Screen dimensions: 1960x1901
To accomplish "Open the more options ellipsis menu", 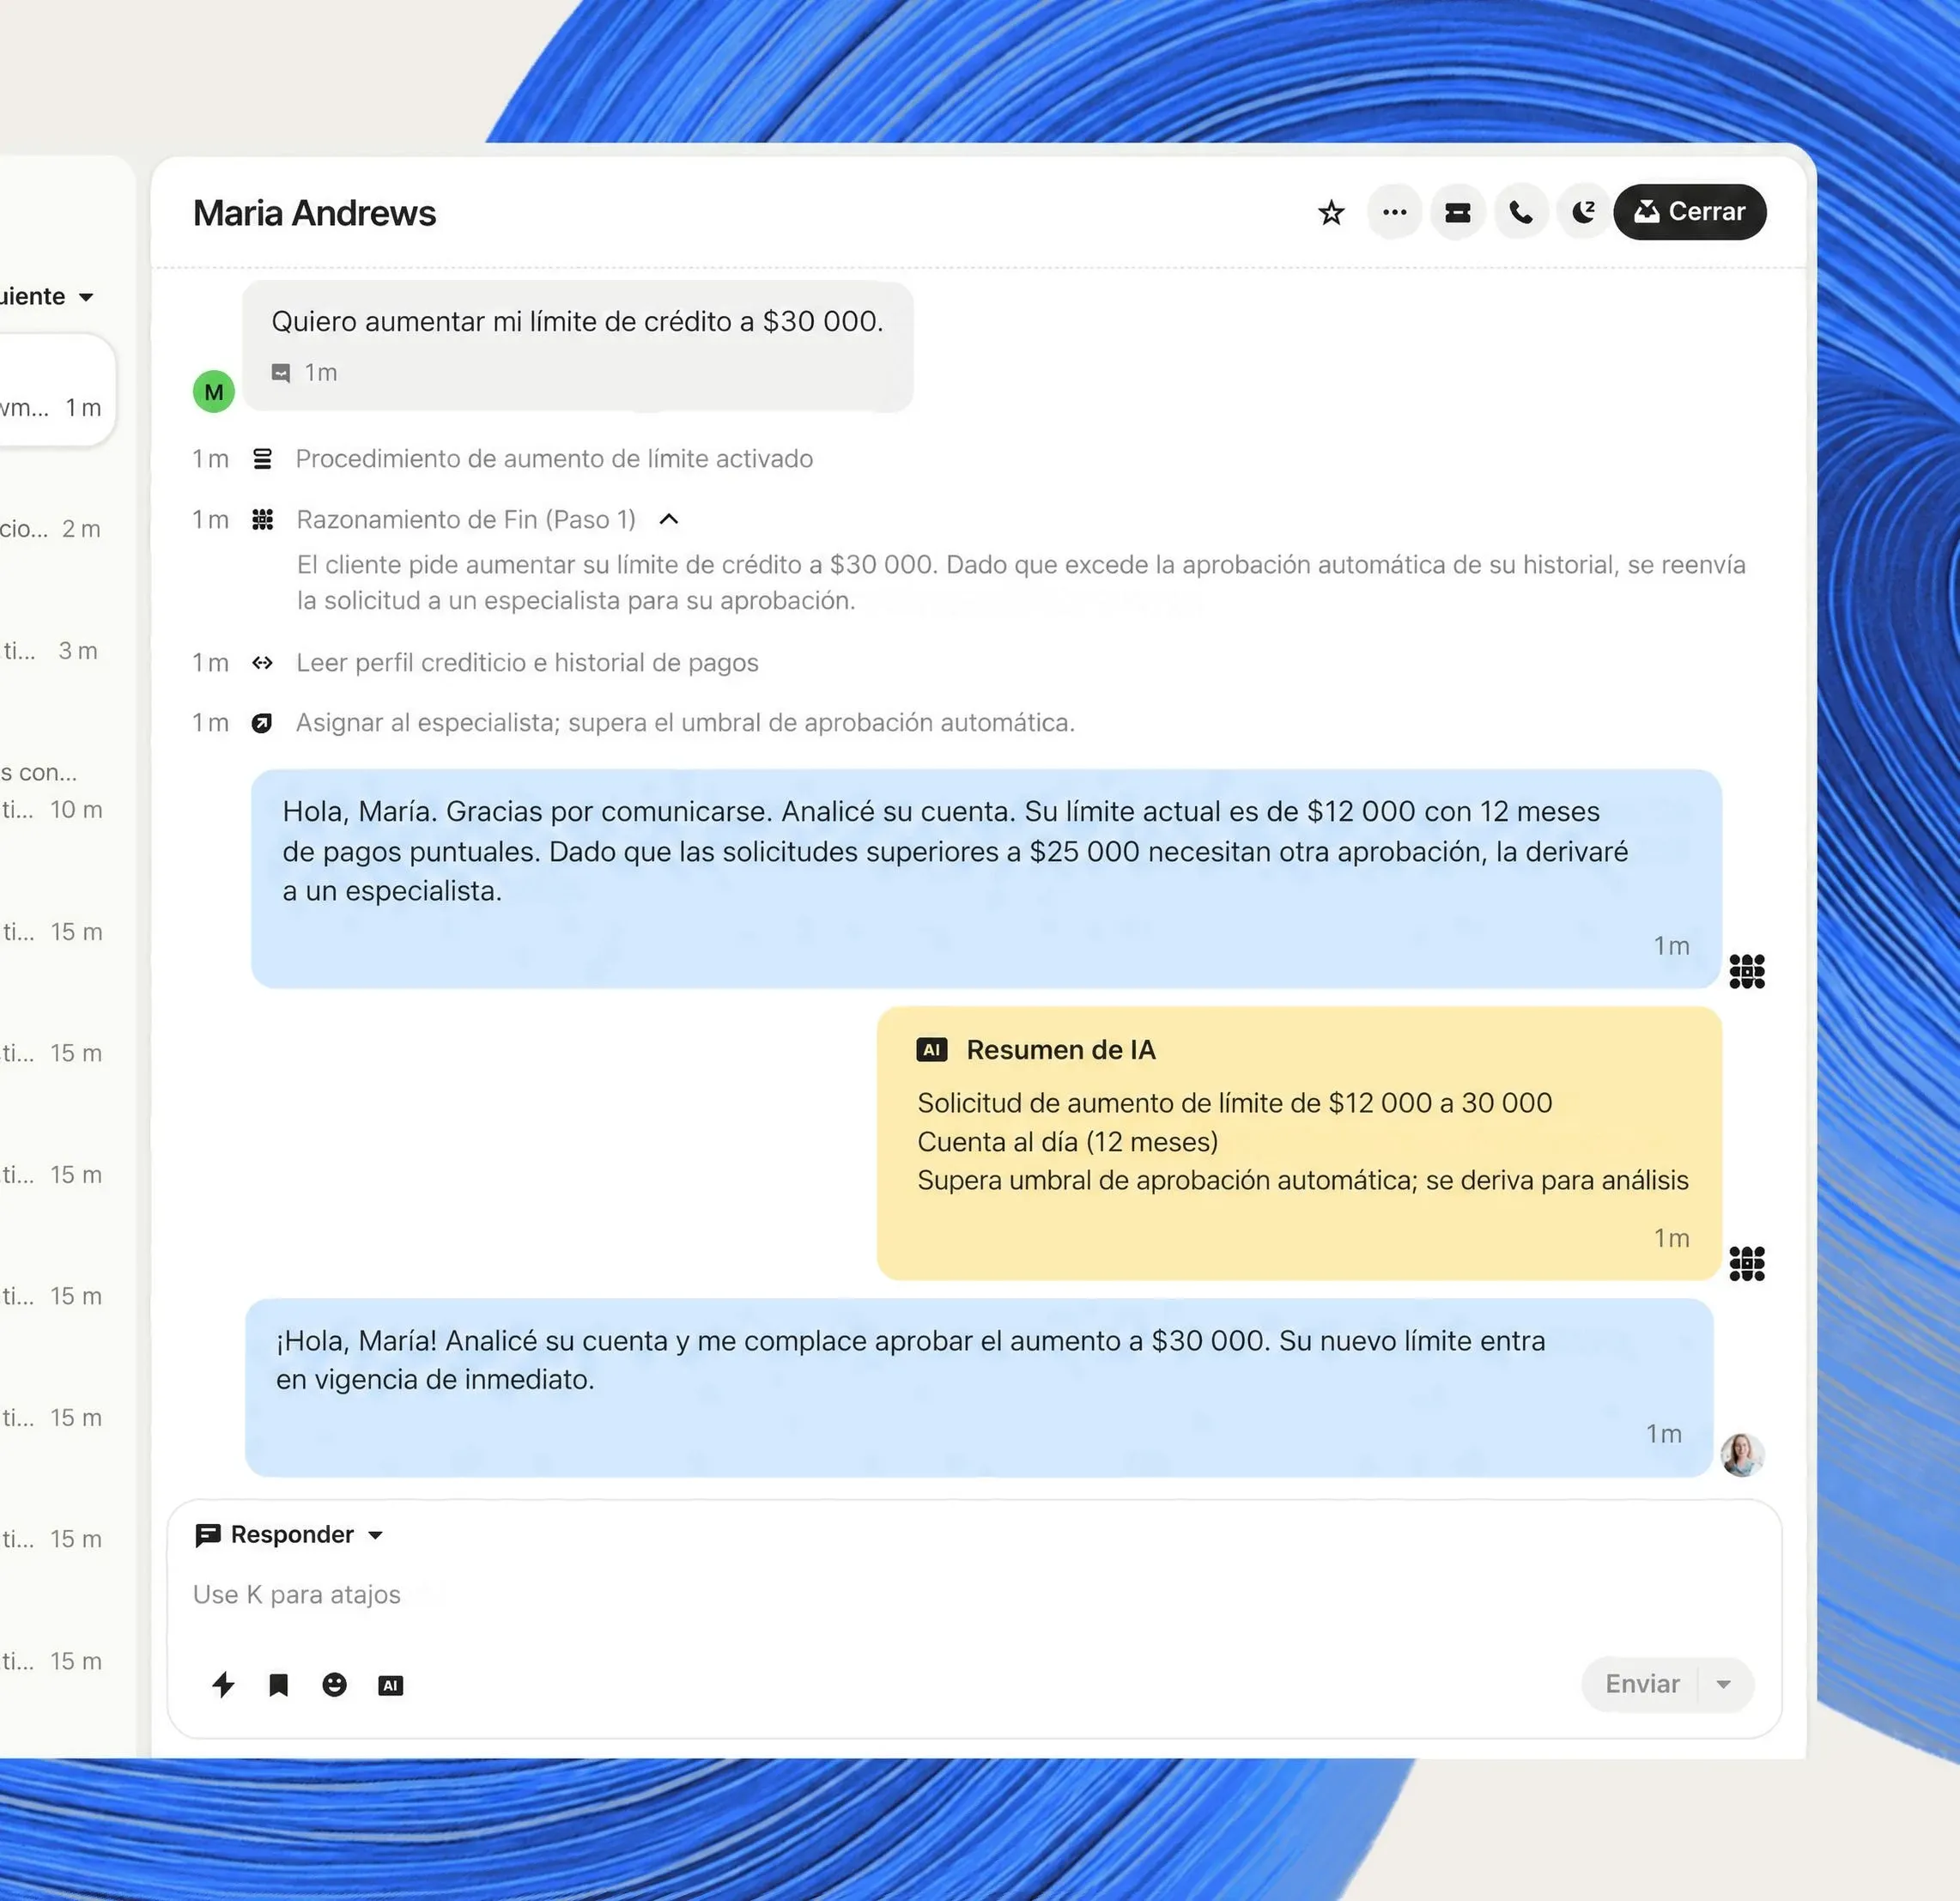I will [1394, 212].
